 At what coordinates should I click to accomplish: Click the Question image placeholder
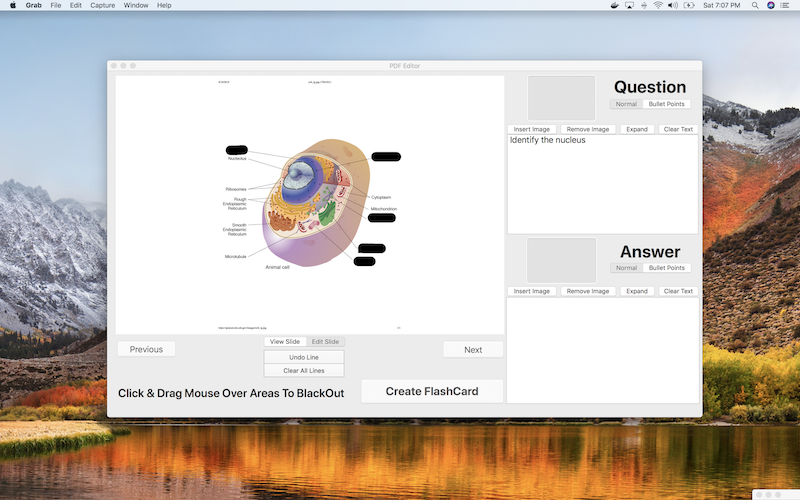click(x=561, y=98)
